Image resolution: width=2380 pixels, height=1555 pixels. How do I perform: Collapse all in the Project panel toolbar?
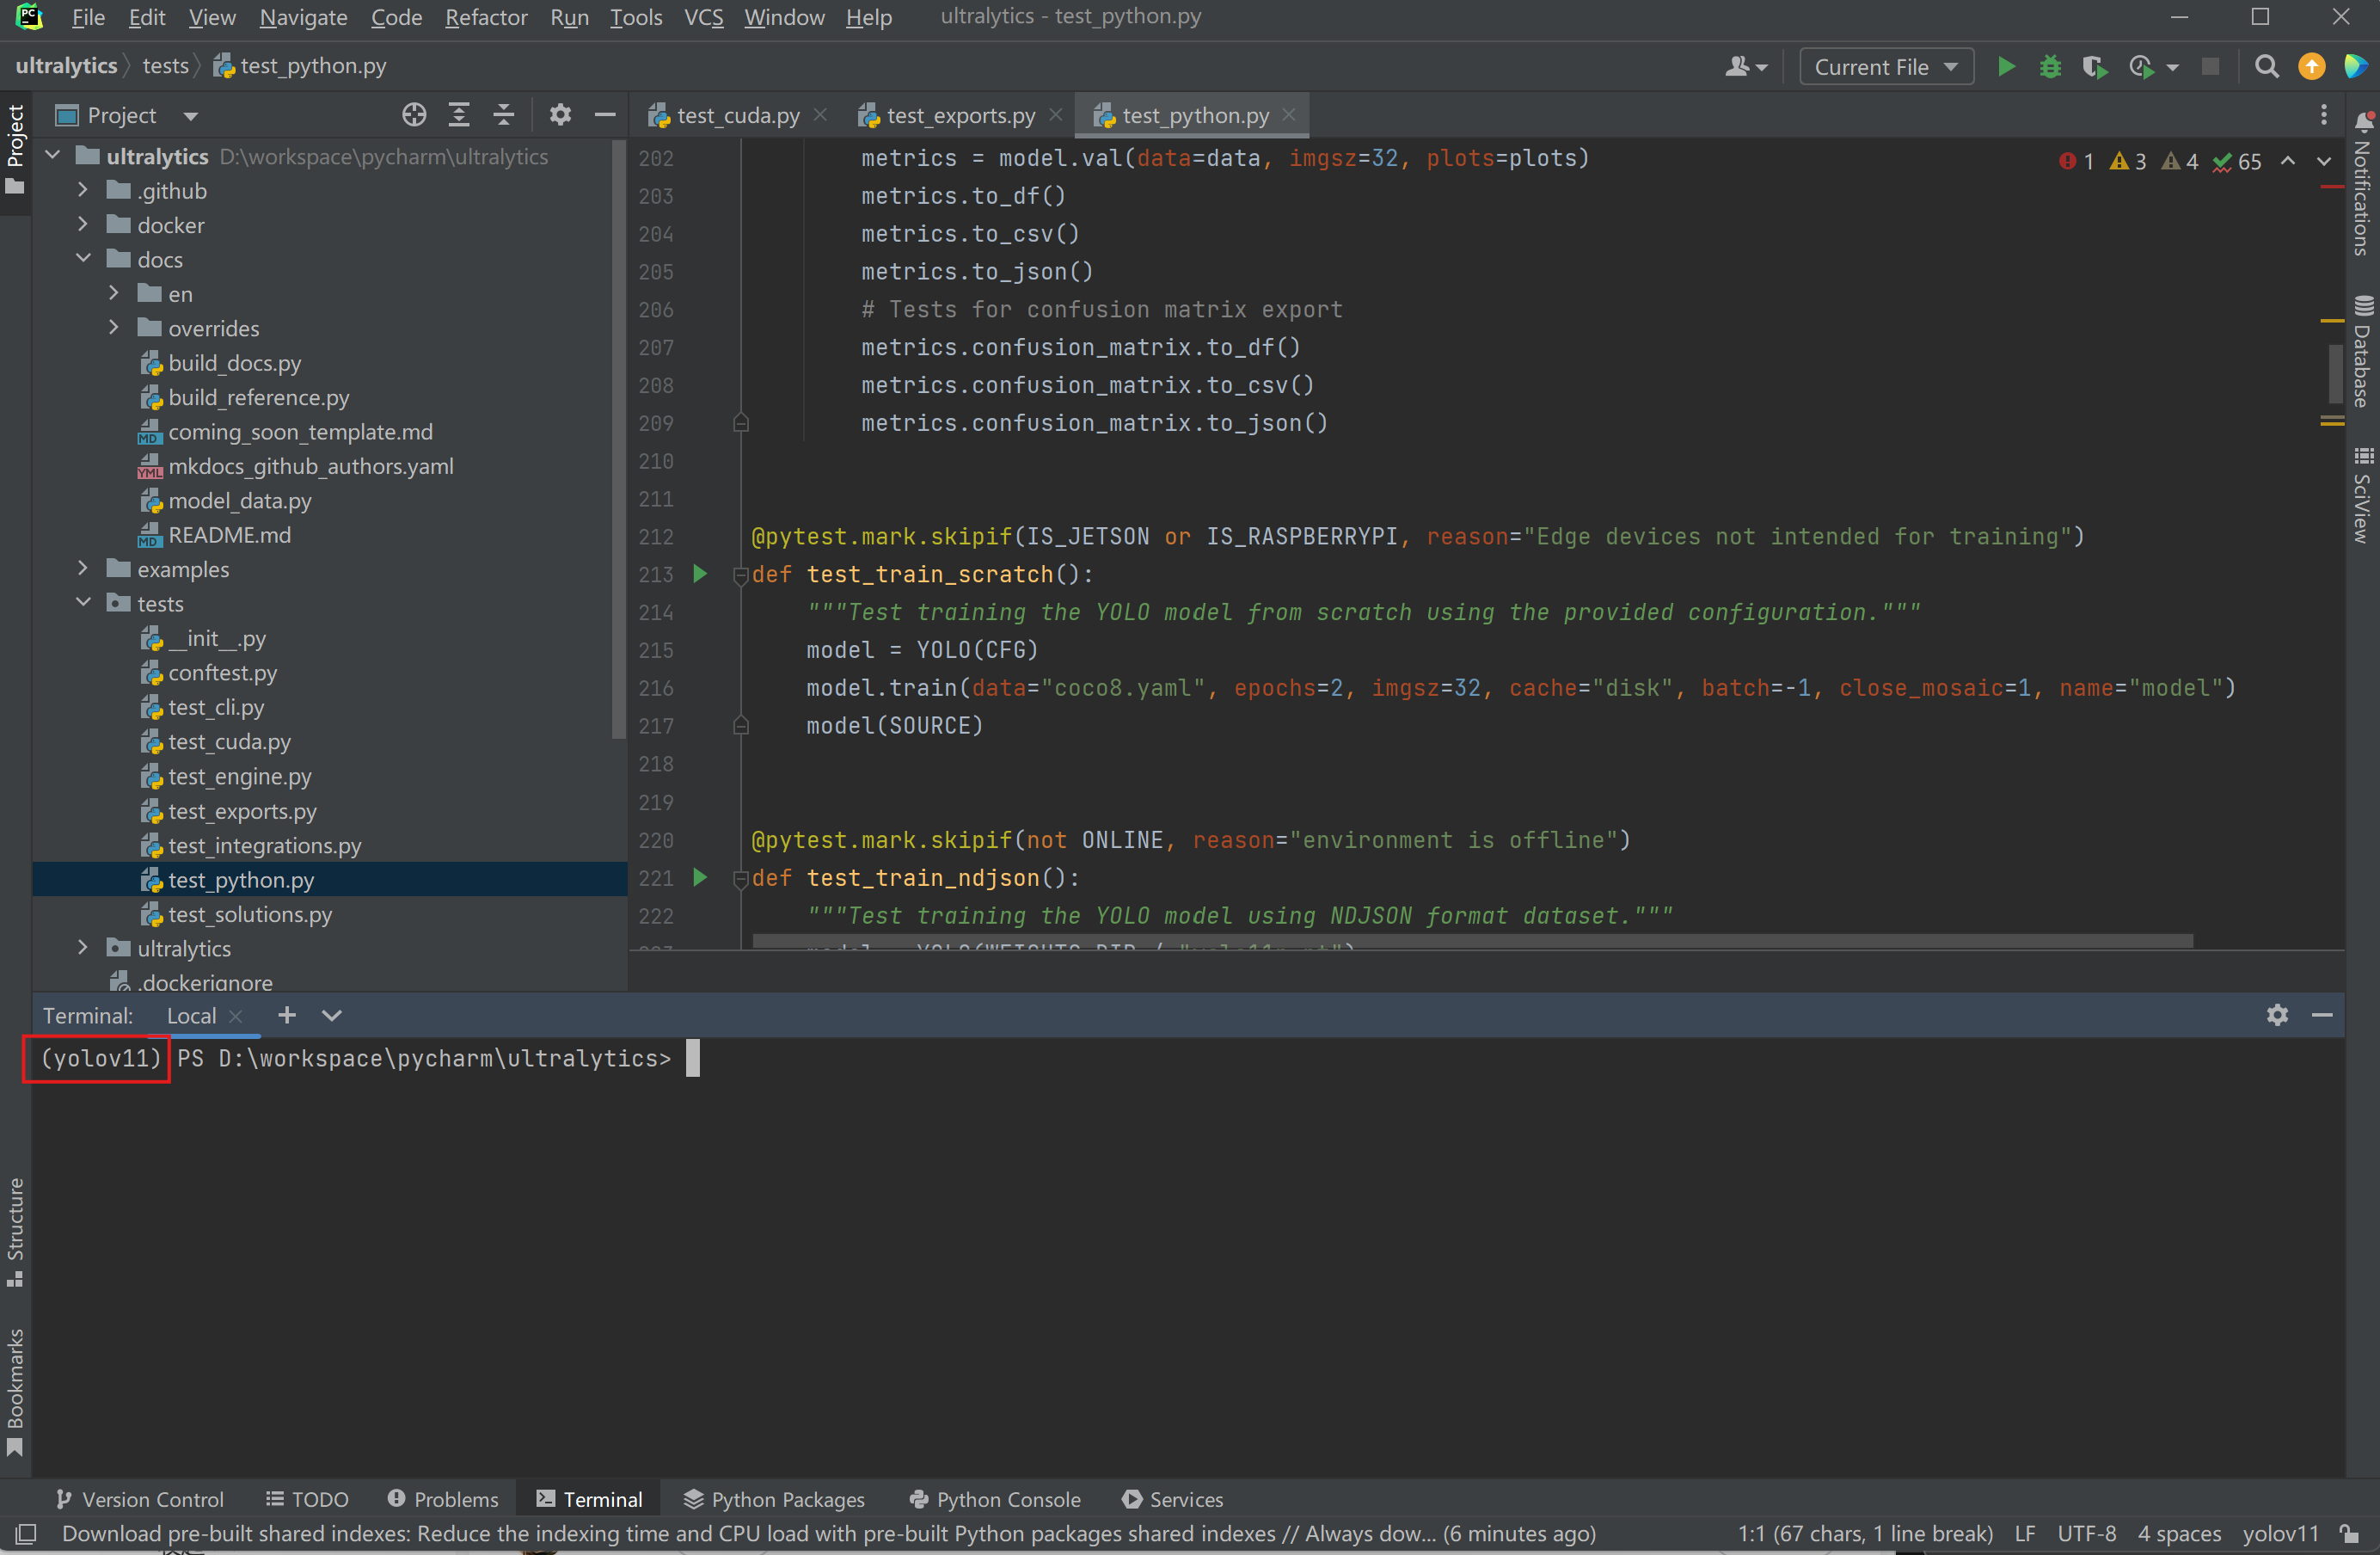(x=504, y=115)
